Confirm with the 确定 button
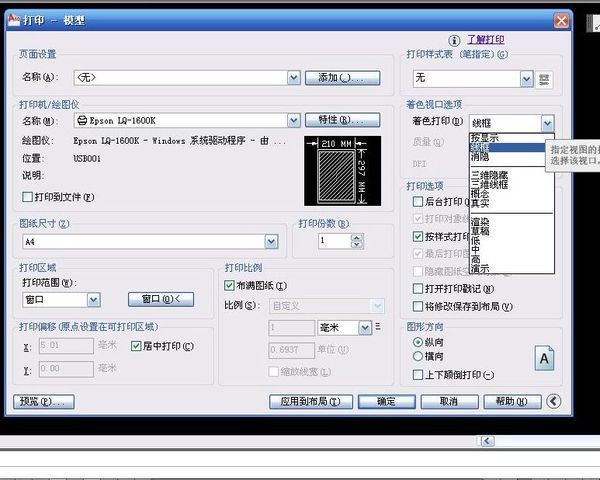The image size is (600, 480). (x=386, y=402)
